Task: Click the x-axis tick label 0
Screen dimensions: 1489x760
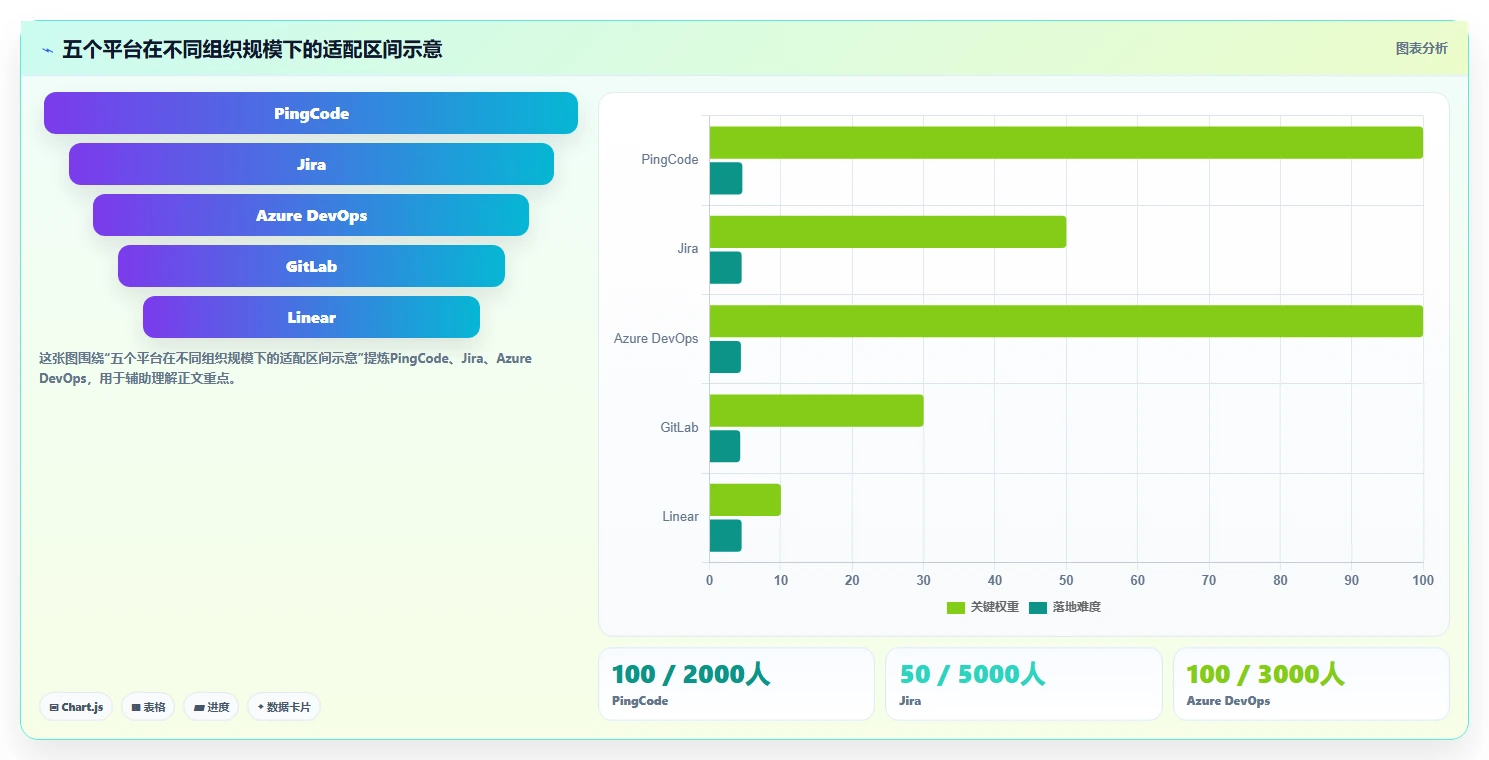Action: (x=709, y=581)
